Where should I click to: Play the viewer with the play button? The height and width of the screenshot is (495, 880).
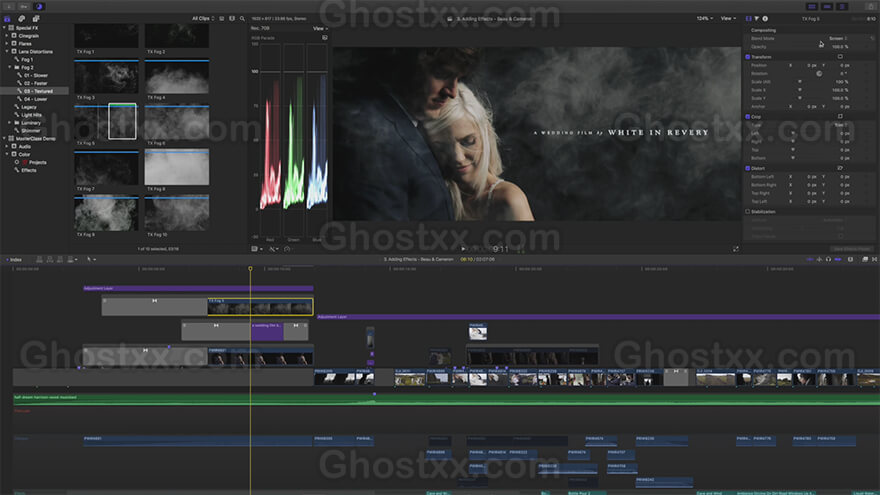click(463, 249)
